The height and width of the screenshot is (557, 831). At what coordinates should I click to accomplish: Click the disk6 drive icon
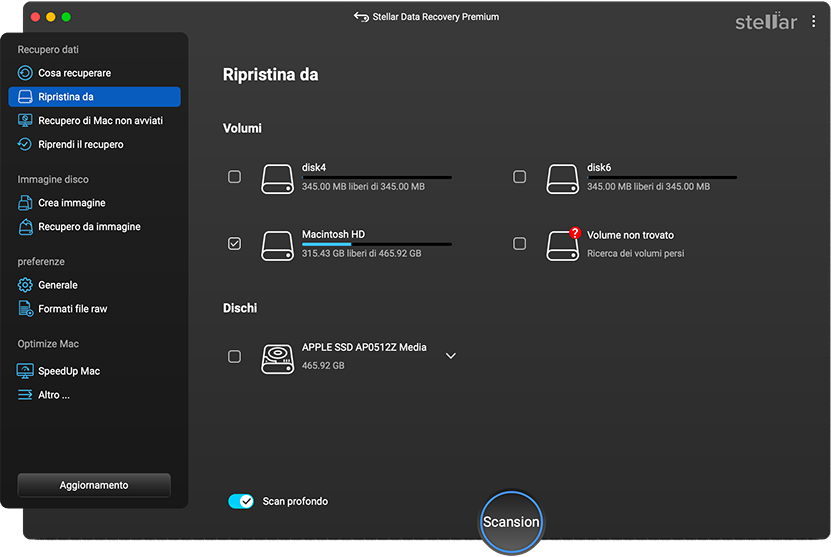562,179
